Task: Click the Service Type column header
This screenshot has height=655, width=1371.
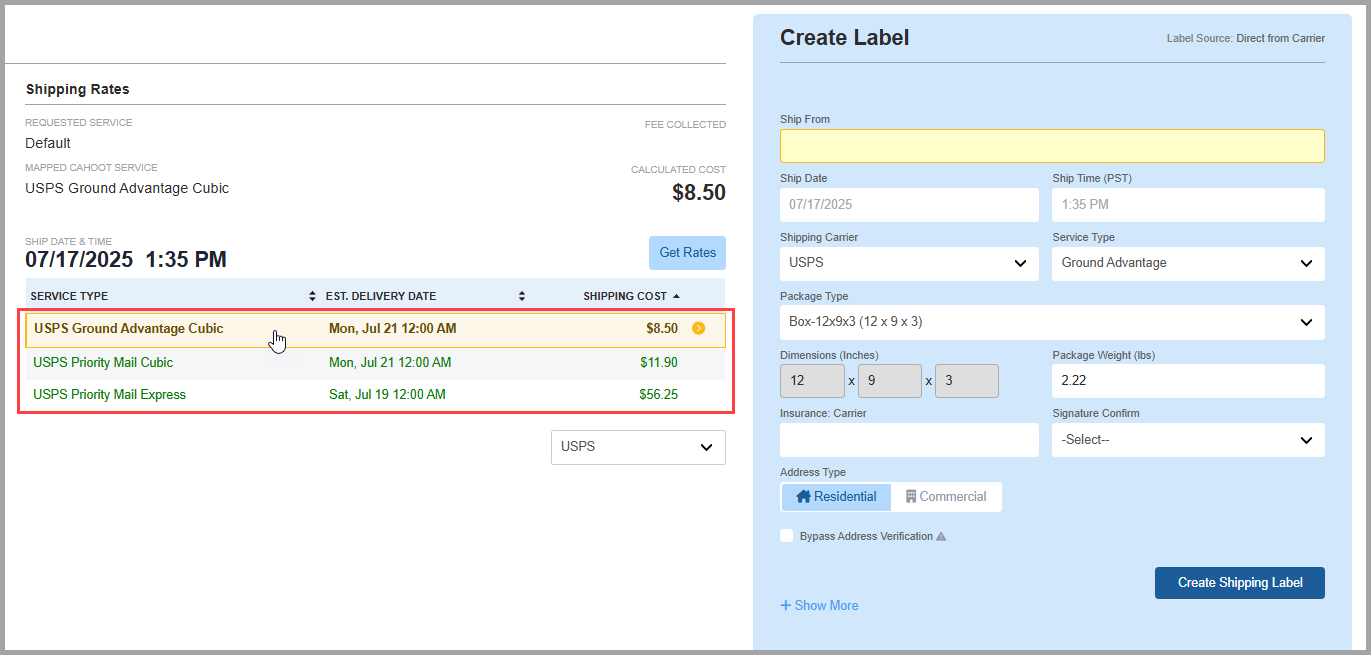Action: pos(69,296)
